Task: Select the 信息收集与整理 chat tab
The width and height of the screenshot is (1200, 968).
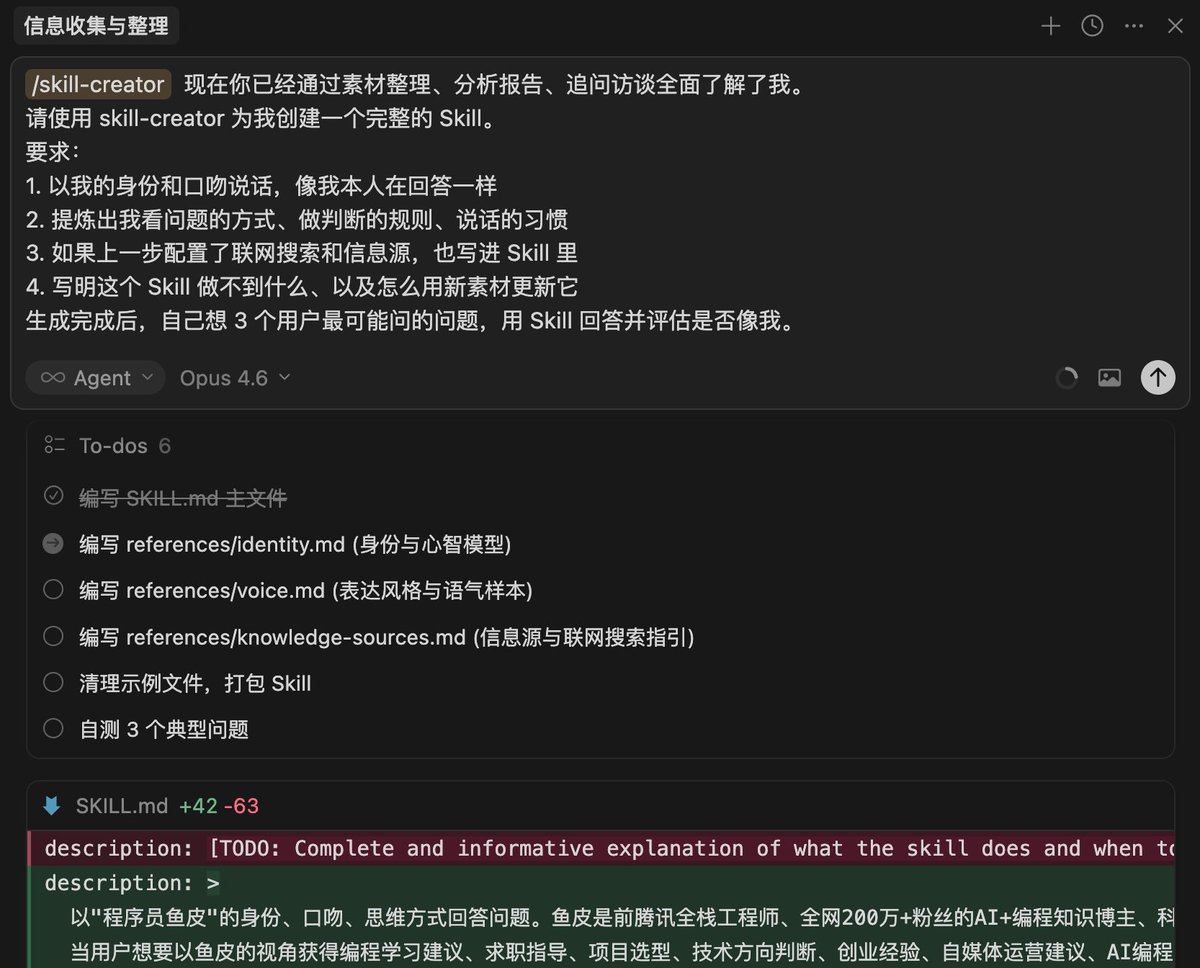Action: [96, 27]
